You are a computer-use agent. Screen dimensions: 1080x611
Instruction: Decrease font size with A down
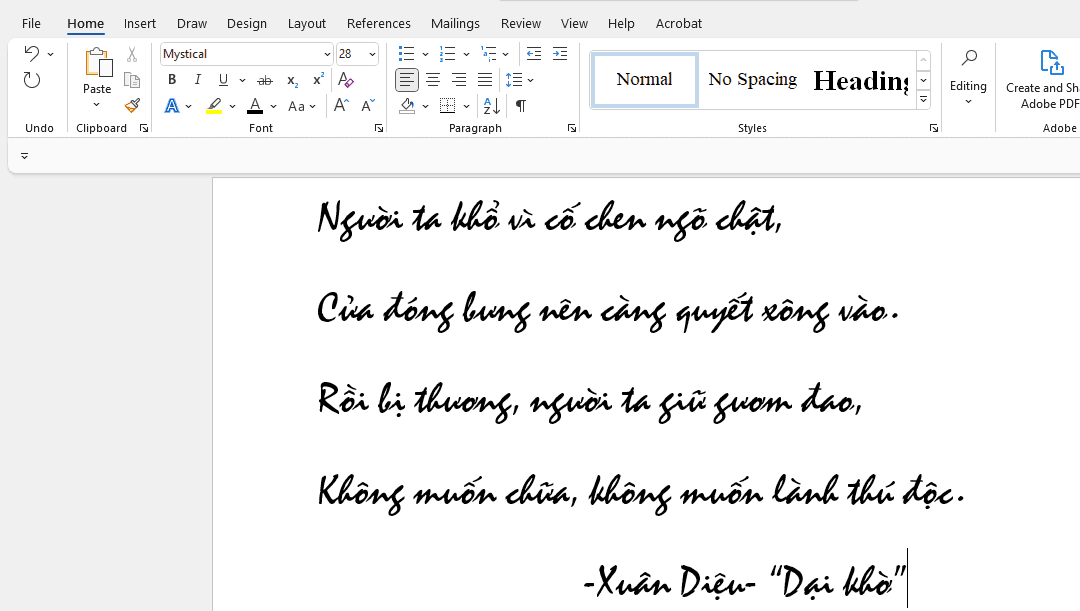(x=368, y=105)
